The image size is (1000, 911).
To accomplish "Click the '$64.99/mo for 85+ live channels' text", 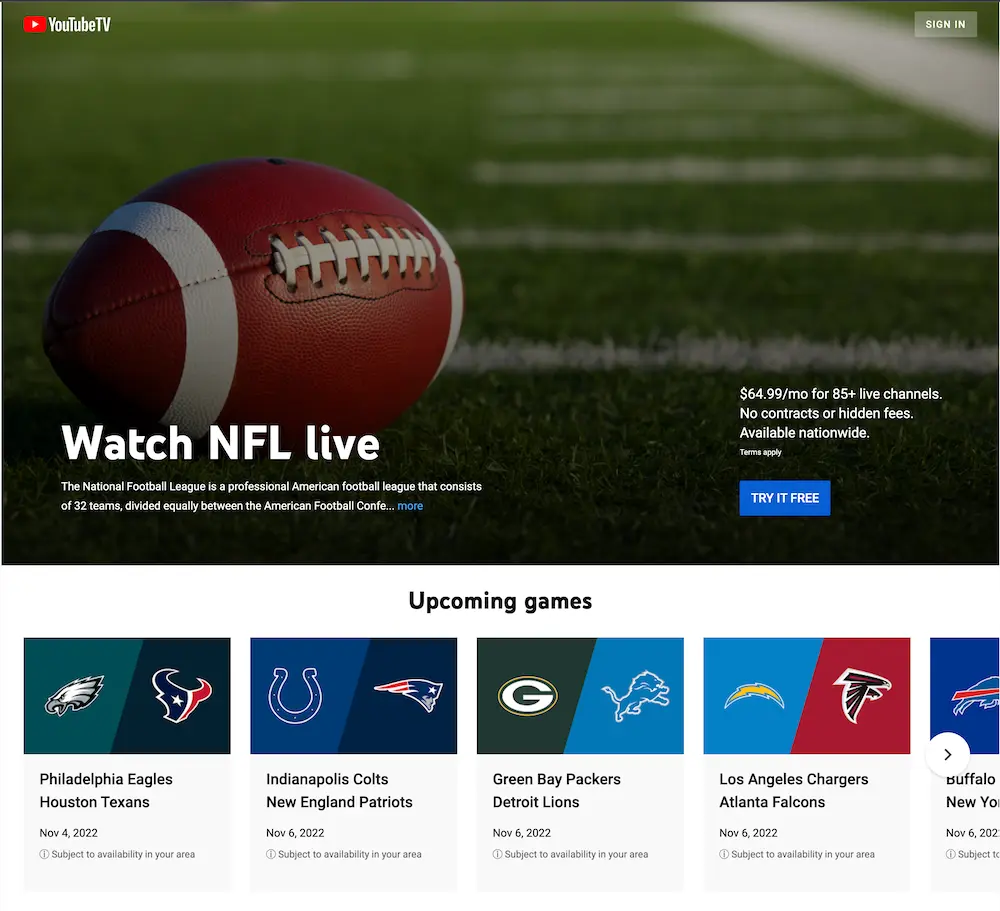I will [x=841, y=394].
